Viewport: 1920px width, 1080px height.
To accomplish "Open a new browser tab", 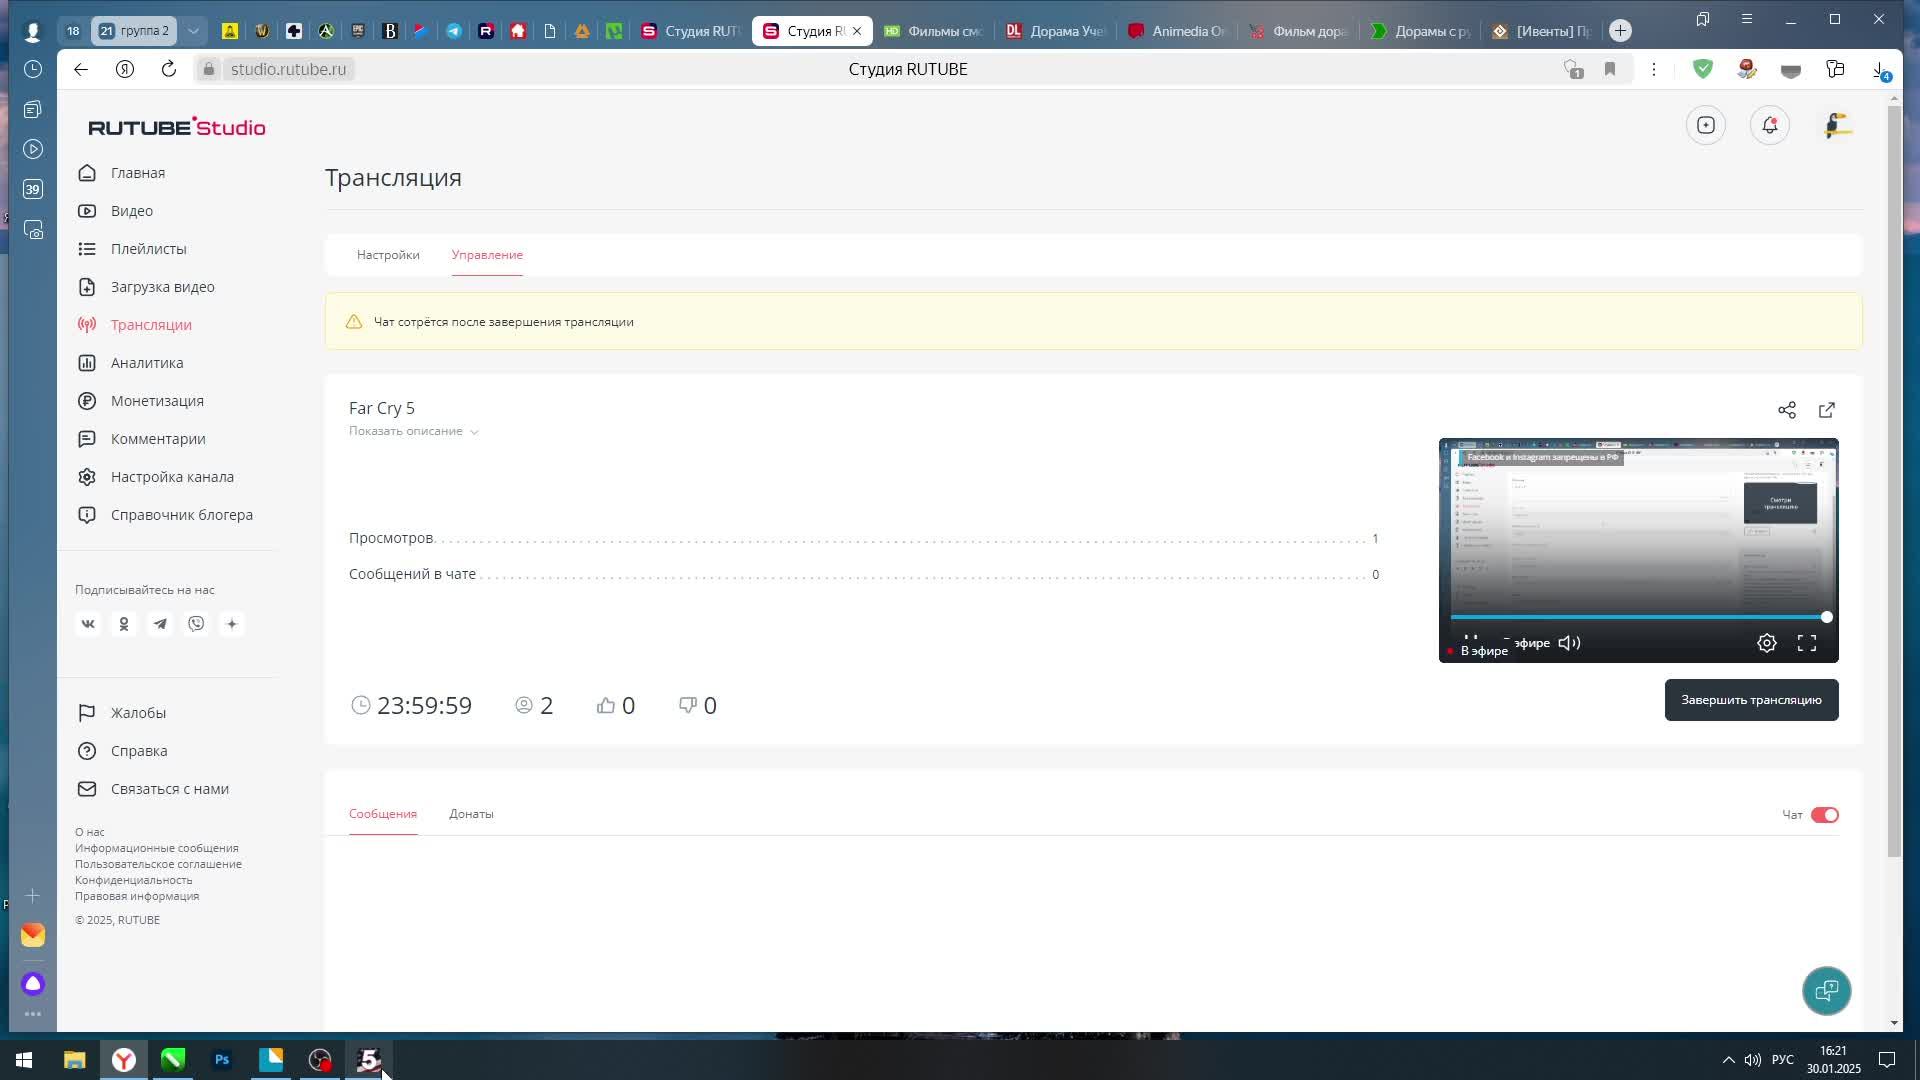I will [1621, 31].
